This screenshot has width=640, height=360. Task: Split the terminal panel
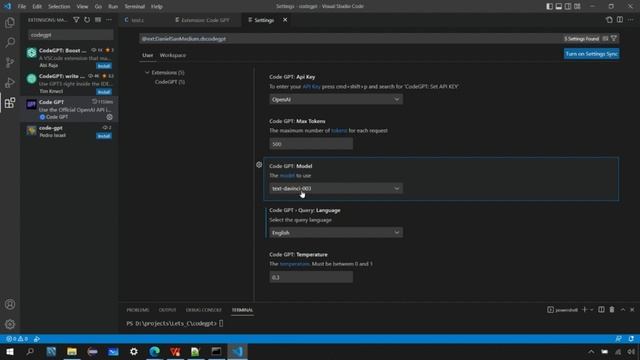(x=601, y=310)
